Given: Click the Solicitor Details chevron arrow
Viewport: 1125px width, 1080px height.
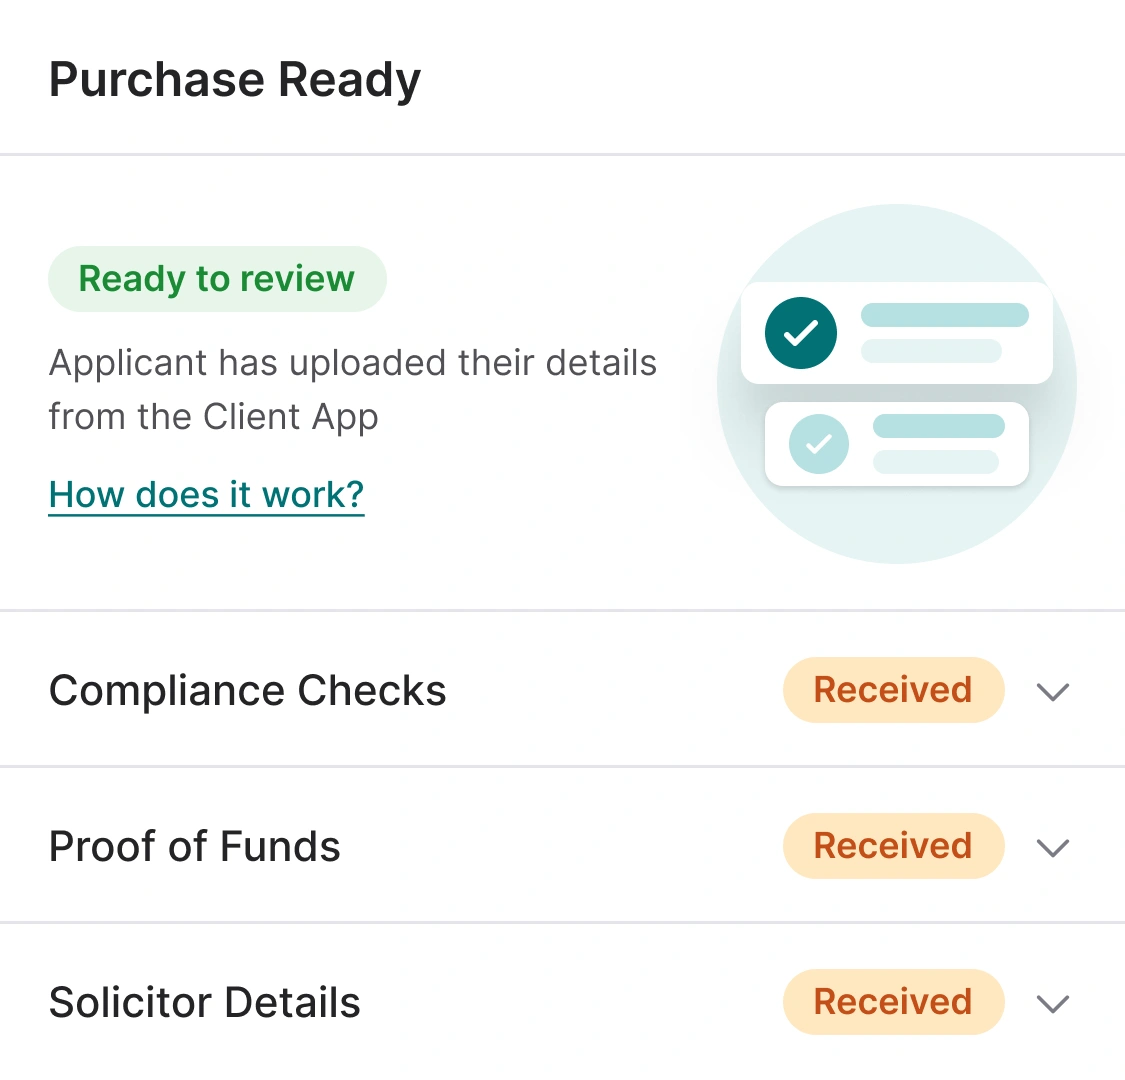Looking at the screenshot, I should pos(1052,1004).
